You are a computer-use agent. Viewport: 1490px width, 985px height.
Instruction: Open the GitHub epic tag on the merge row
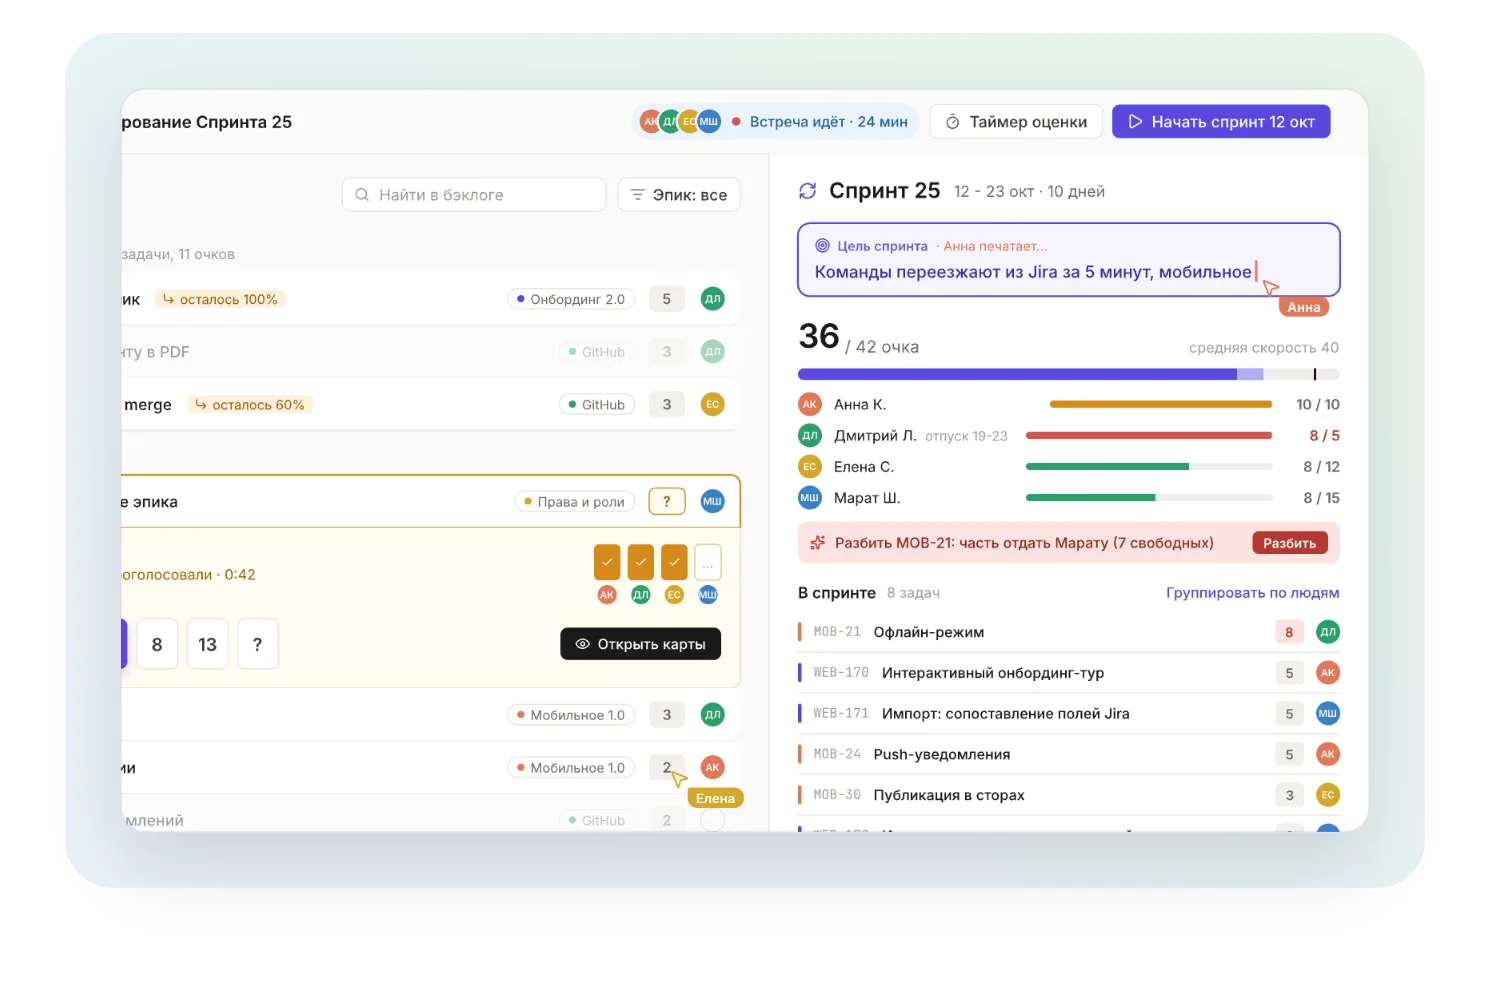[597, 405]
